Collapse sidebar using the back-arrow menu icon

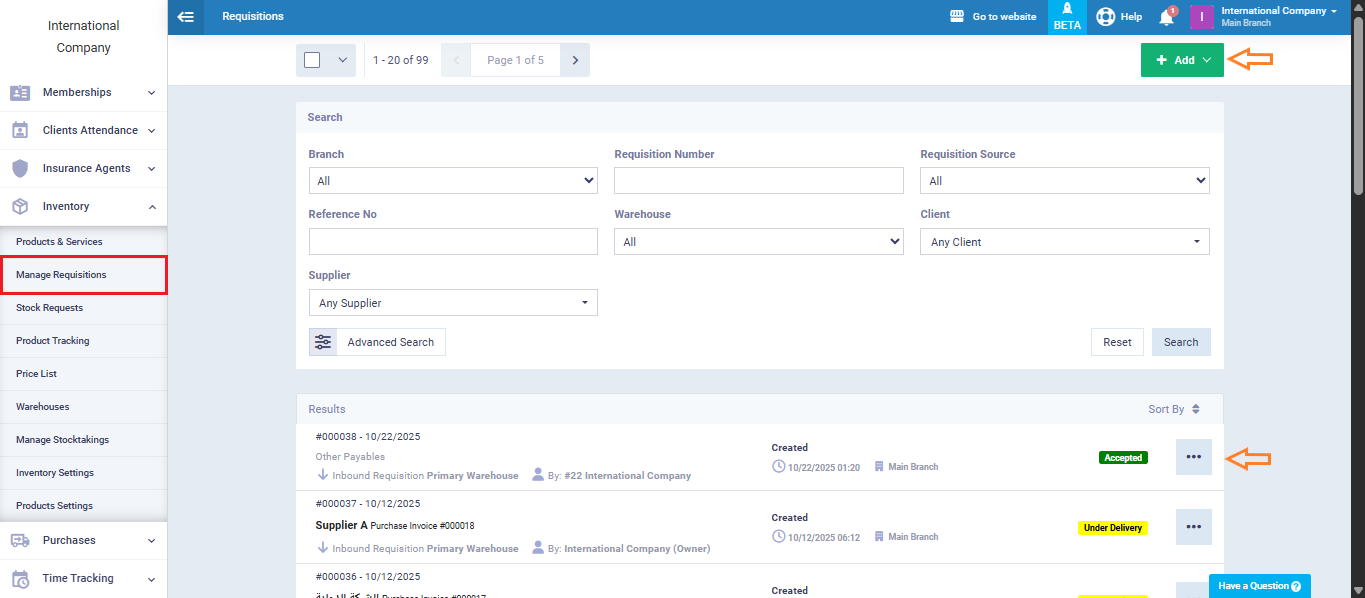[x=185, y=17]
